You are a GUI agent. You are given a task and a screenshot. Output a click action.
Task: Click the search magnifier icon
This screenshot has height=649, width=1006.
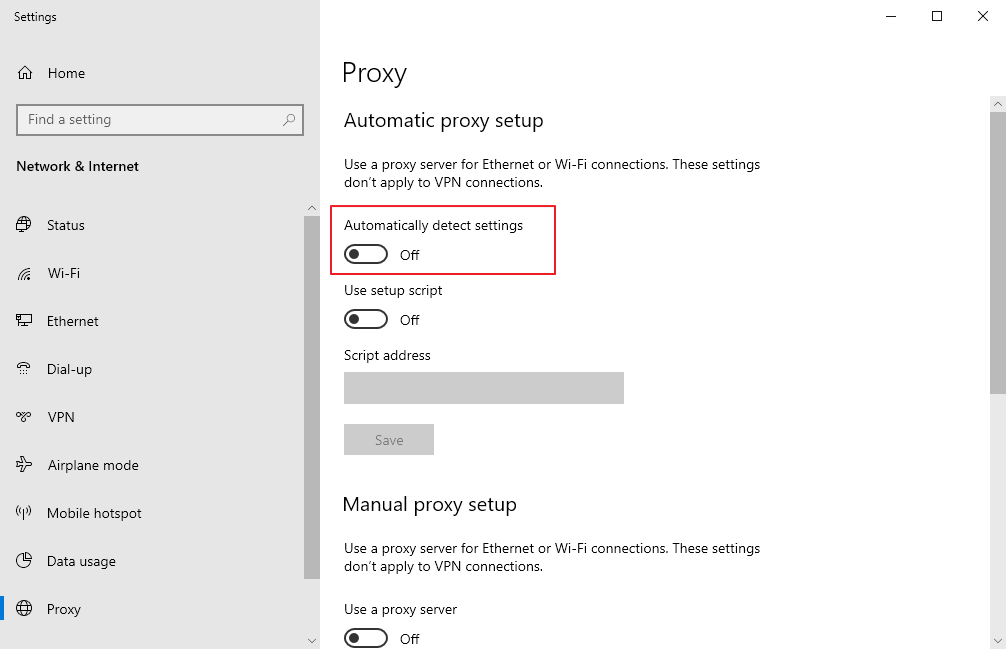pos(289,120)
